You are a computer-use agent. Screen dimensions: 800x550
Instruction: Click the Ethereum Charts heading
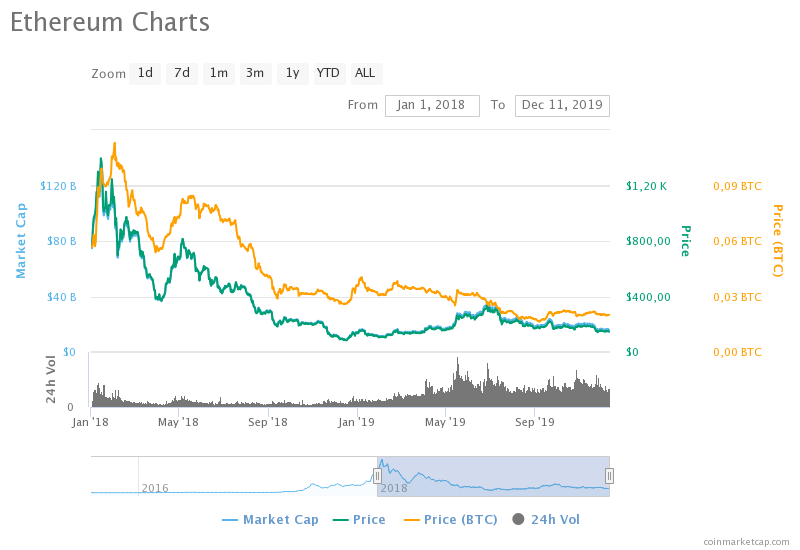tap(110, 22)
